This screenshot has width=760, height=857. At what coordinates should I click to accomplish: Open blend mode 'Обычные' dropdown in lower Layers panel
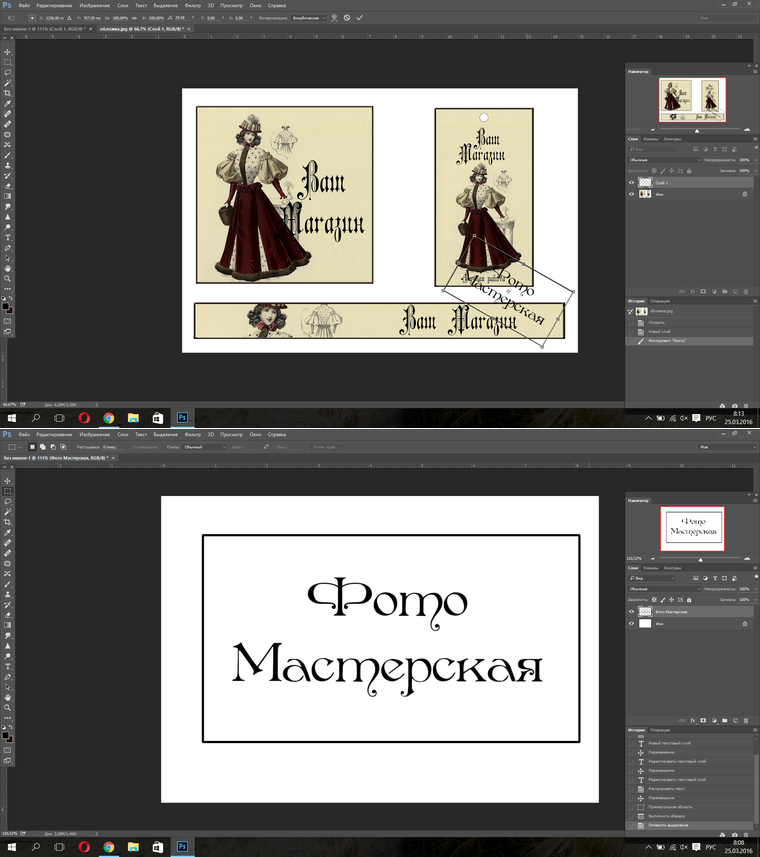(x=664, y=589)
